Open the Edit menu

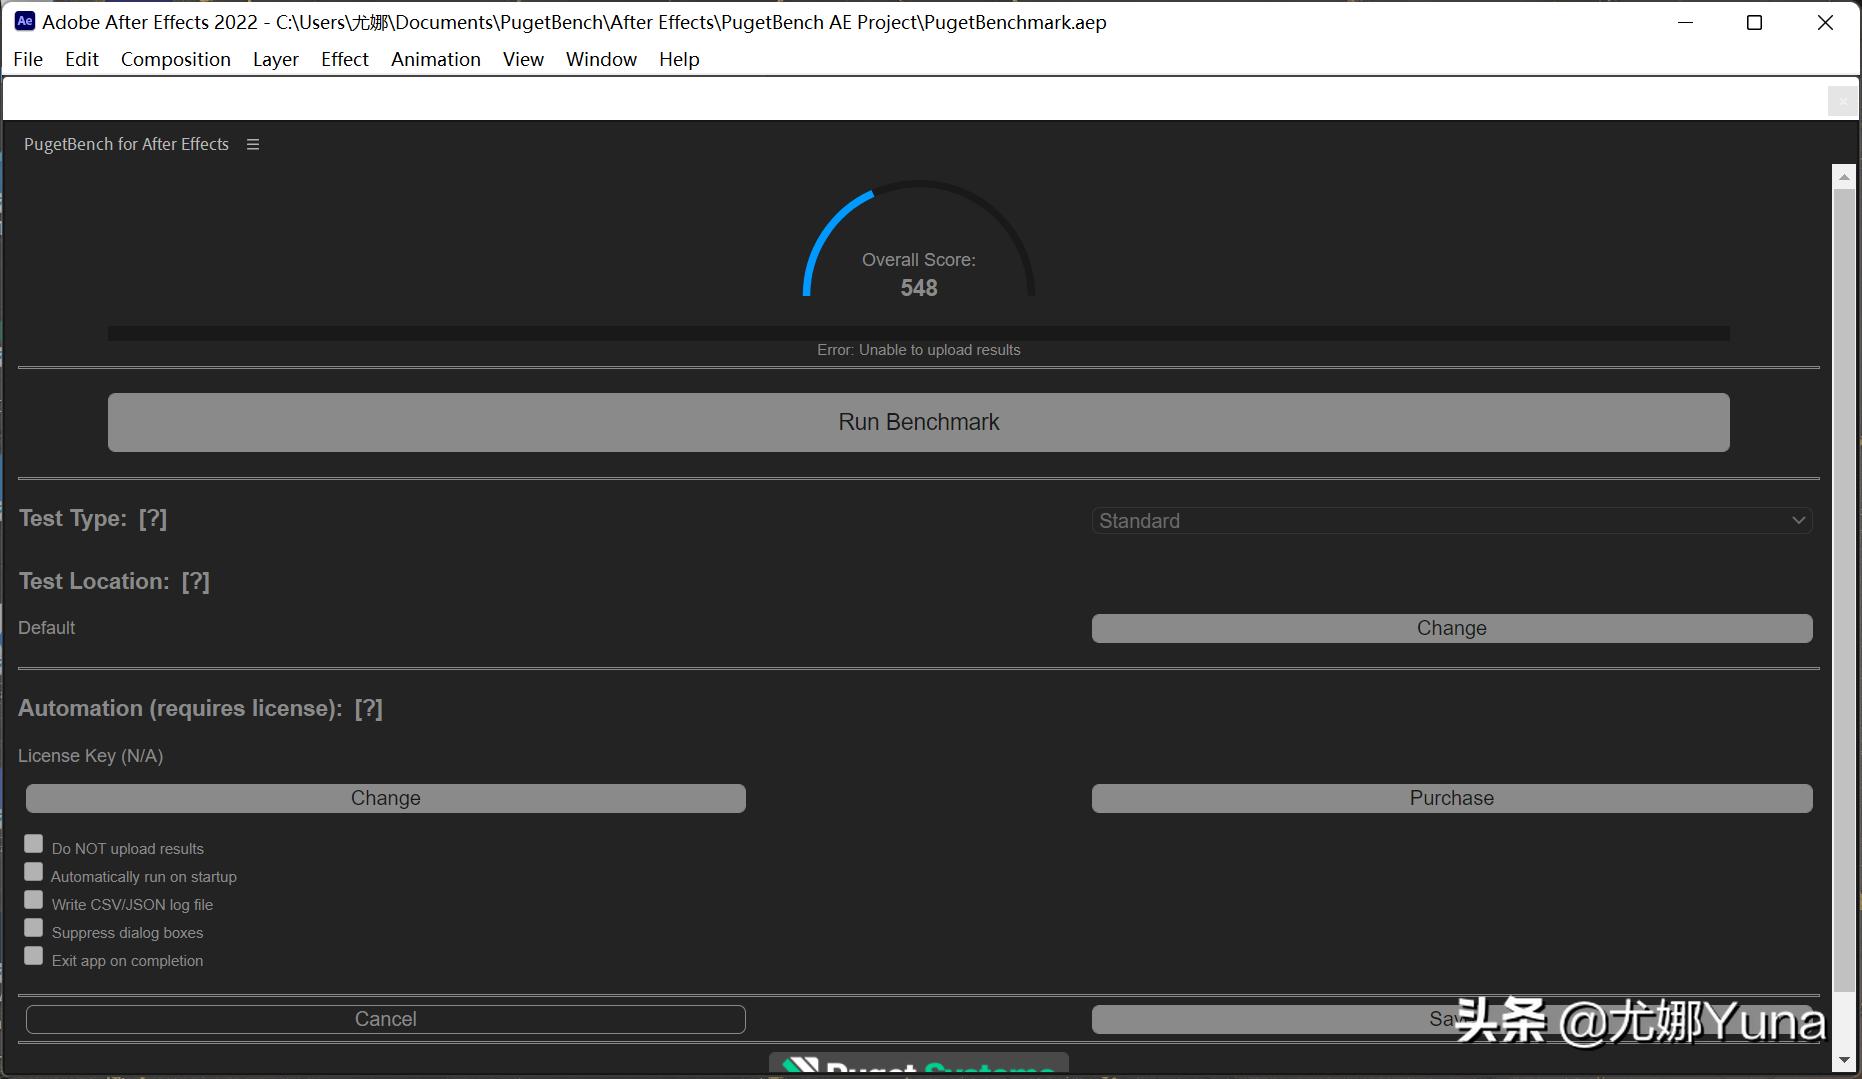(82, 59)
